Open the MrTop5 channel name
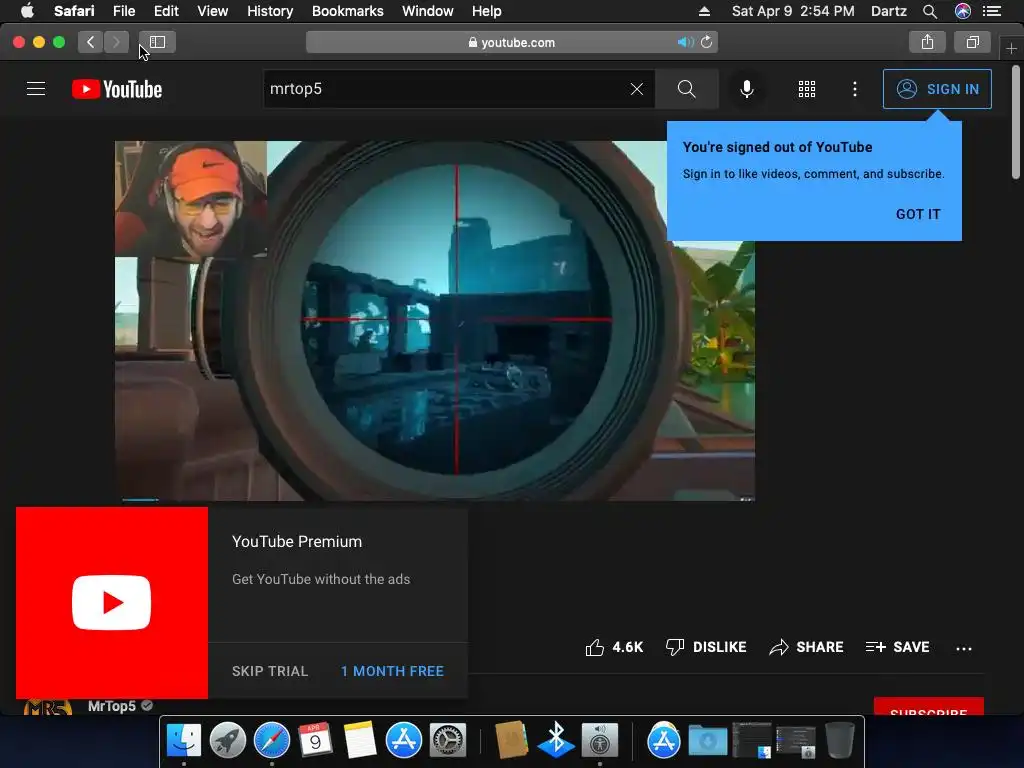1024x768 pixels. click(112, 706)
